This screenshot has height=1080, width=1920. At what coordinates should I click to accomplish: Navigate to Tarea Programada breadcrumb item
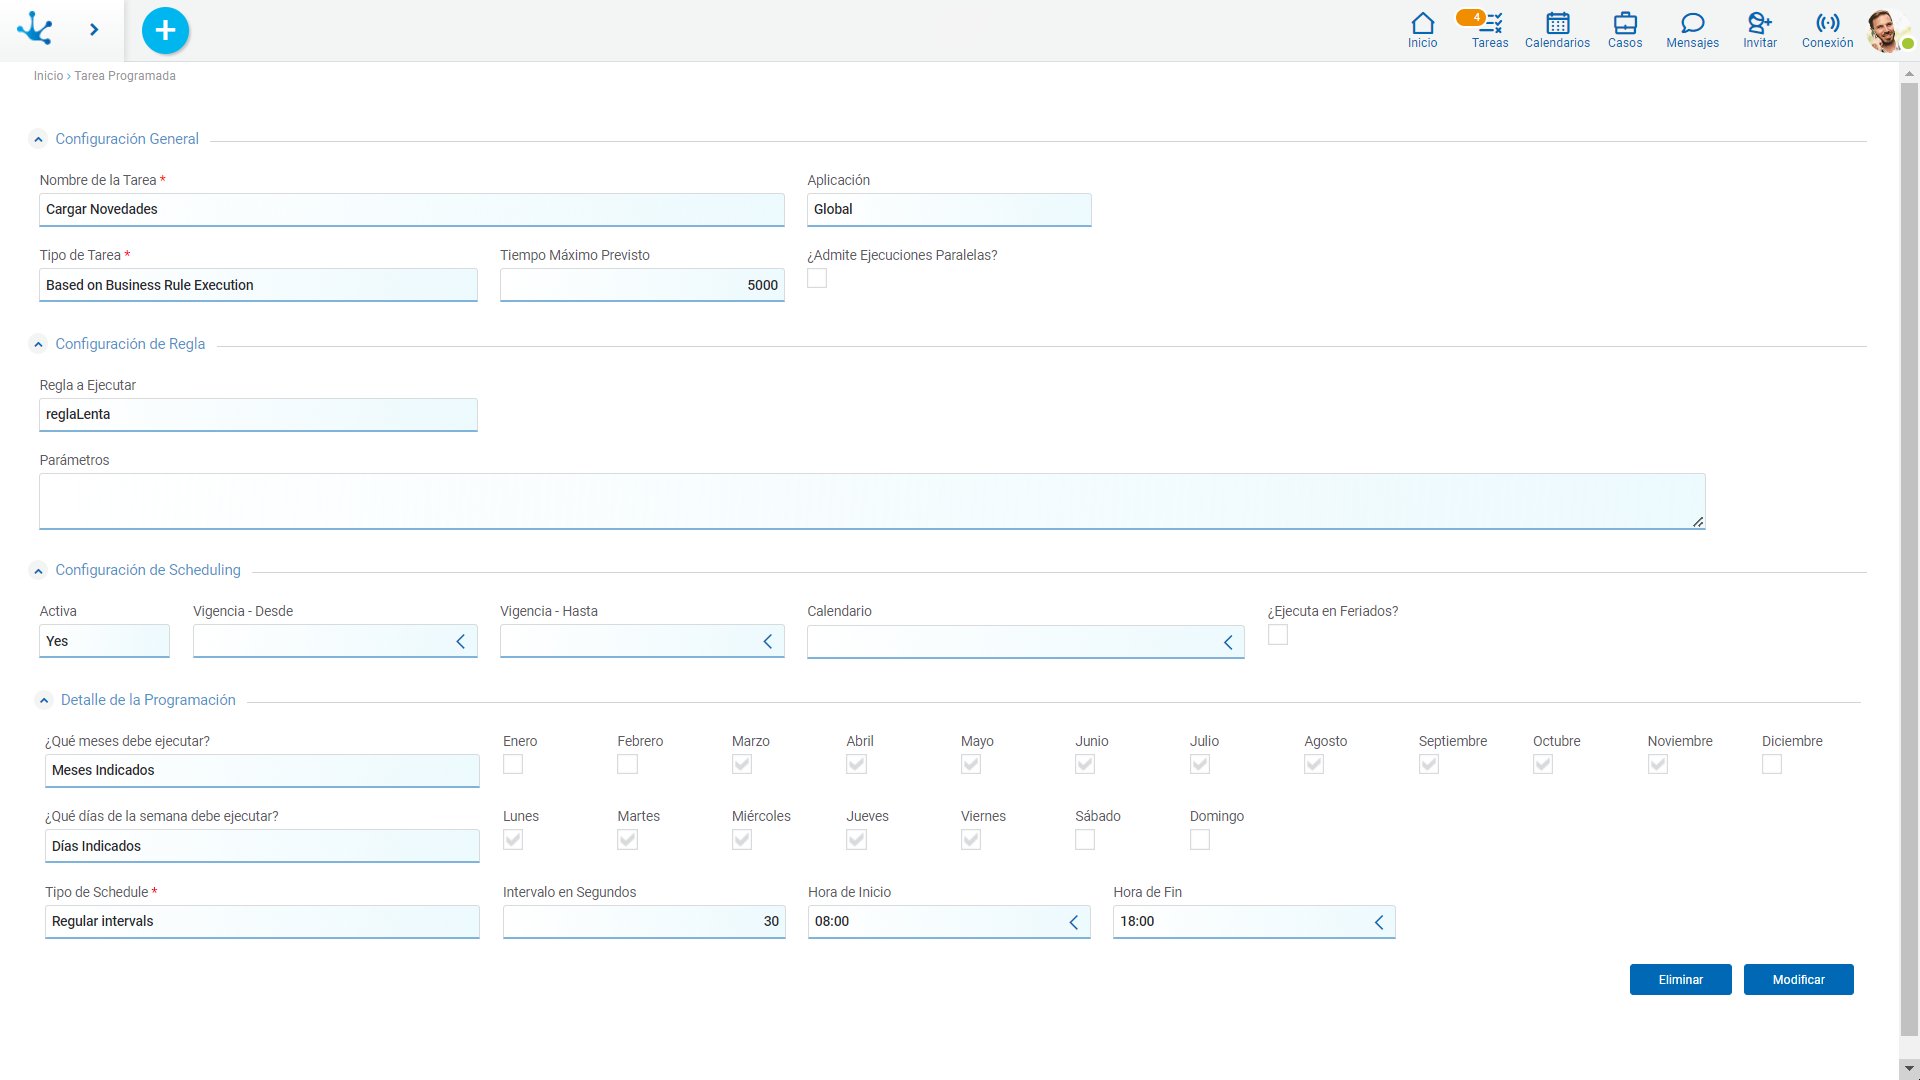tap(123, 75)
